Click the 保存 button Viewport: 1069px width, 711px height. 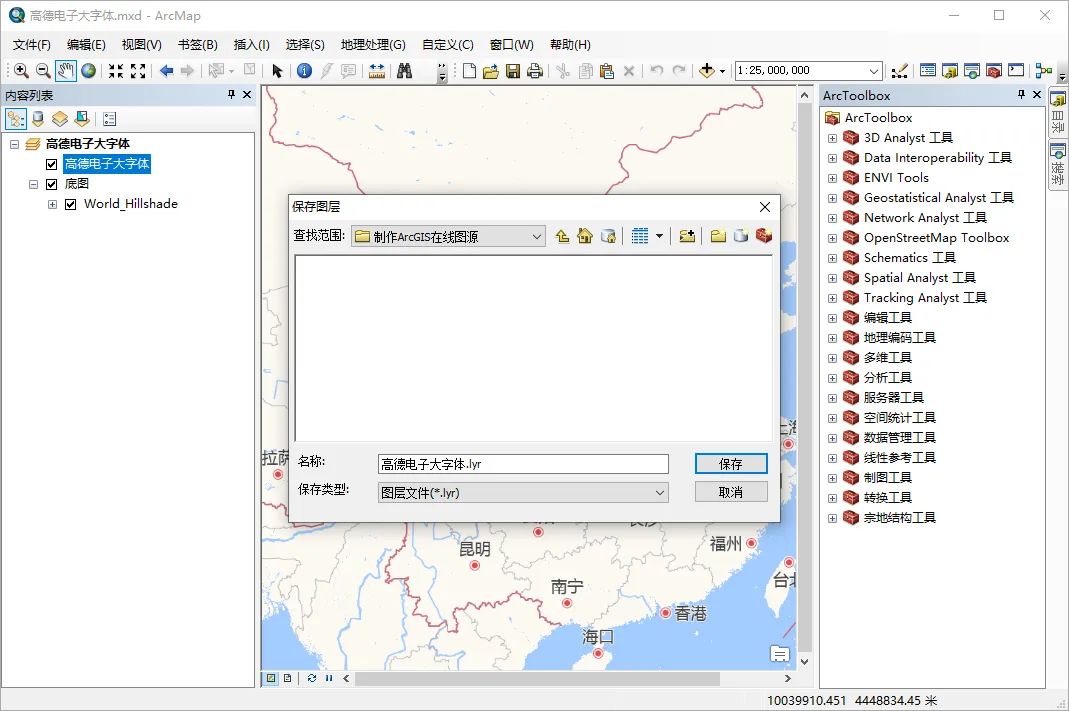[x=731, y=464]
